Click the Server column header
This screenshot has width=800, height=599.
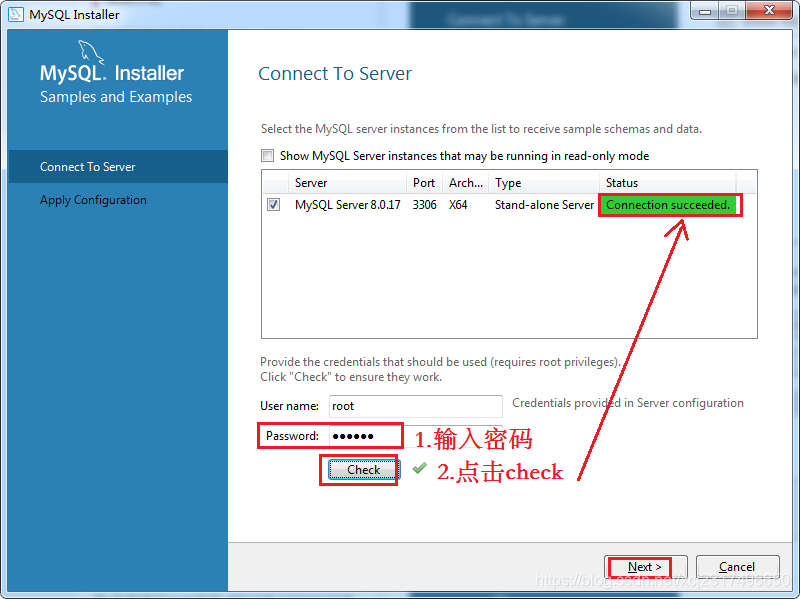[x=347, y=183]
